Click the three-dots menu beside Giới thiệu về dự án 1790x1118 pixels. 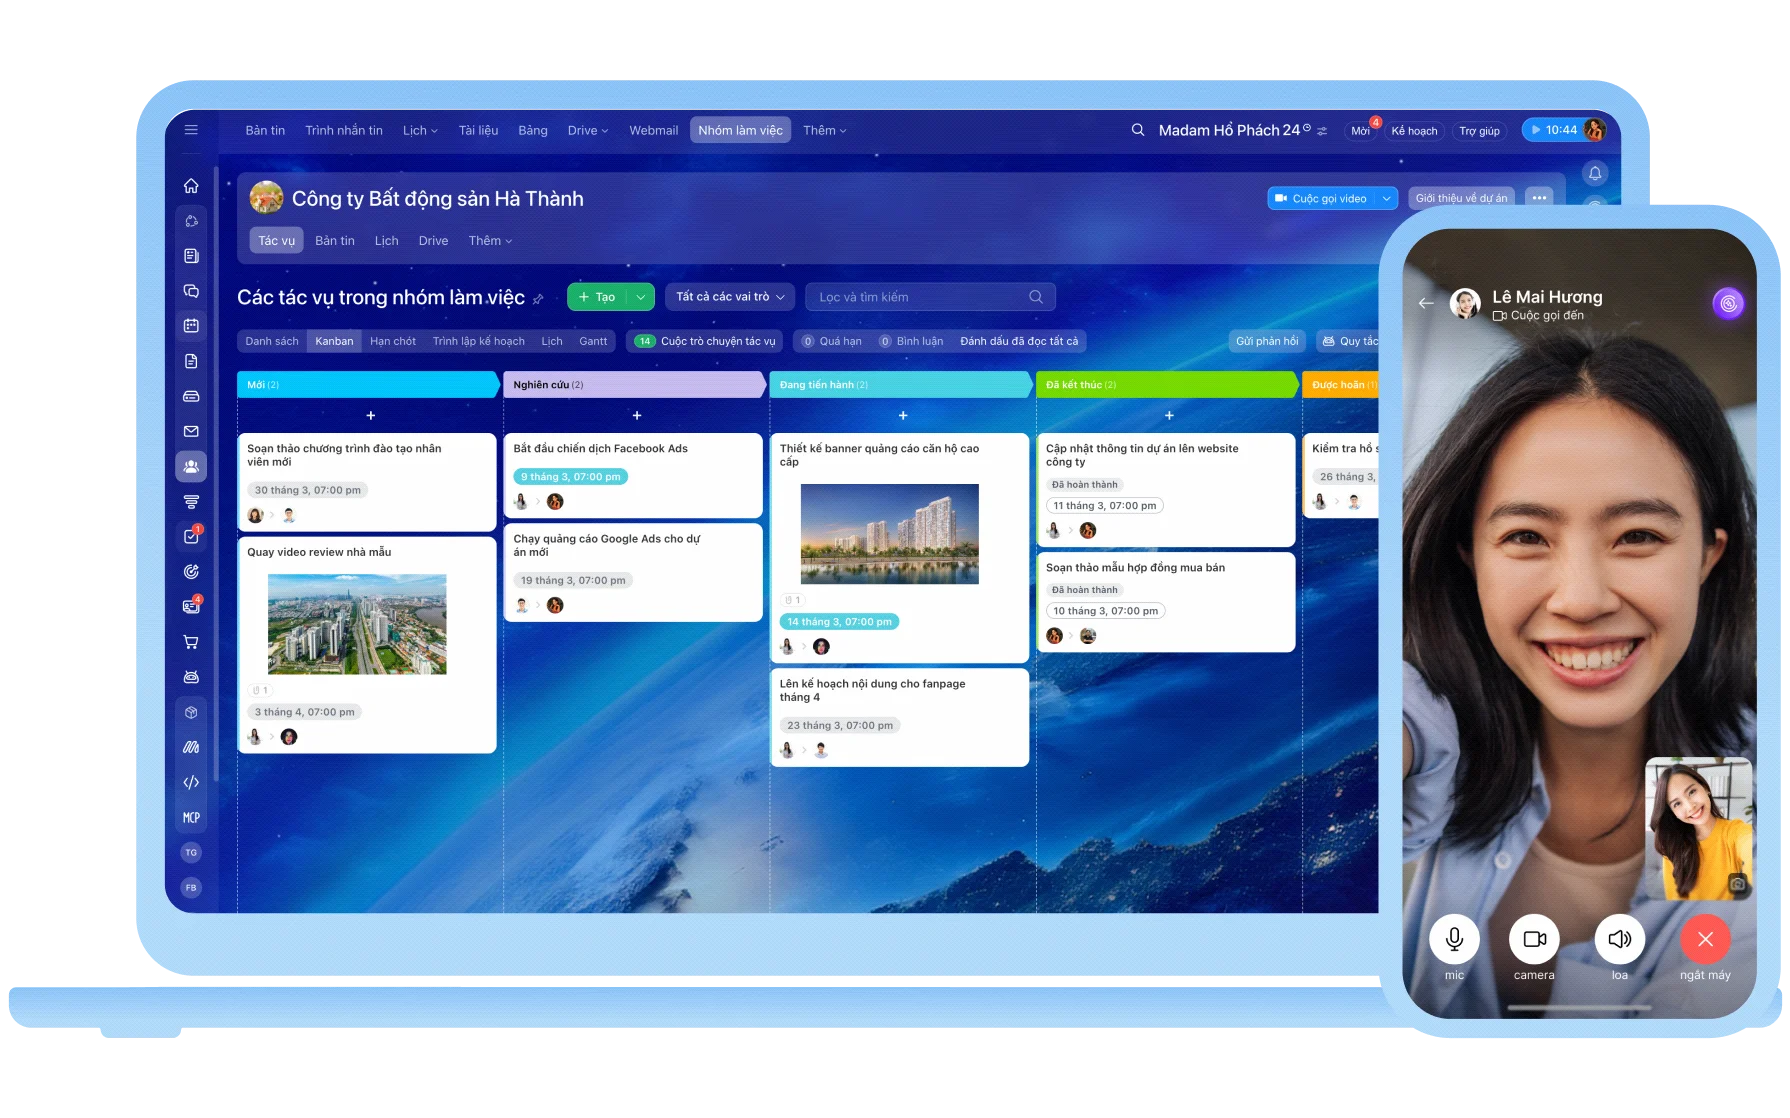[1539, 198]
